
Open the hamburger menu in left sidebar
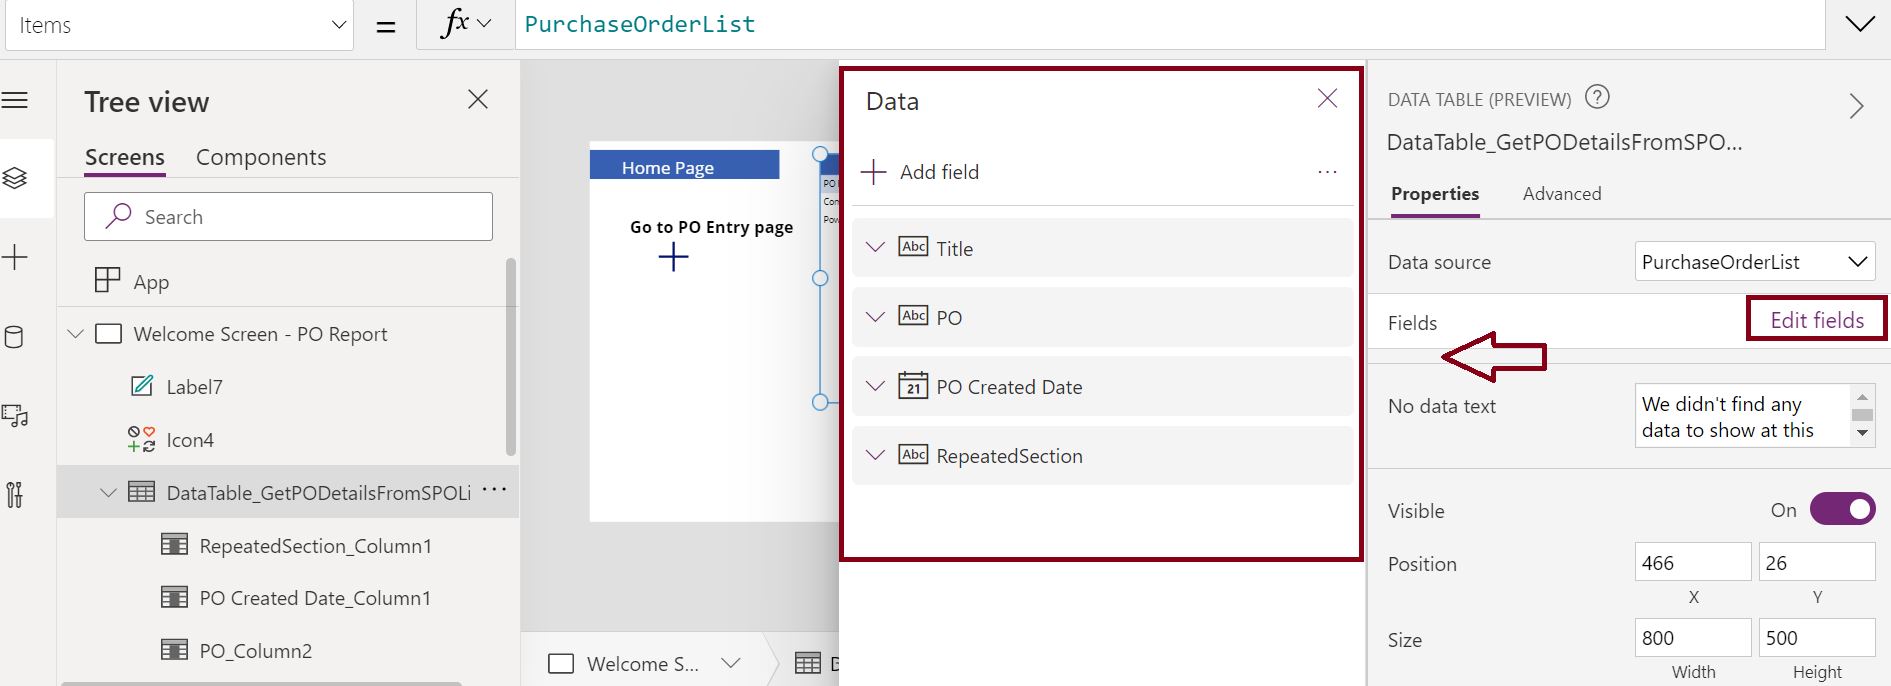click(15, 100)
